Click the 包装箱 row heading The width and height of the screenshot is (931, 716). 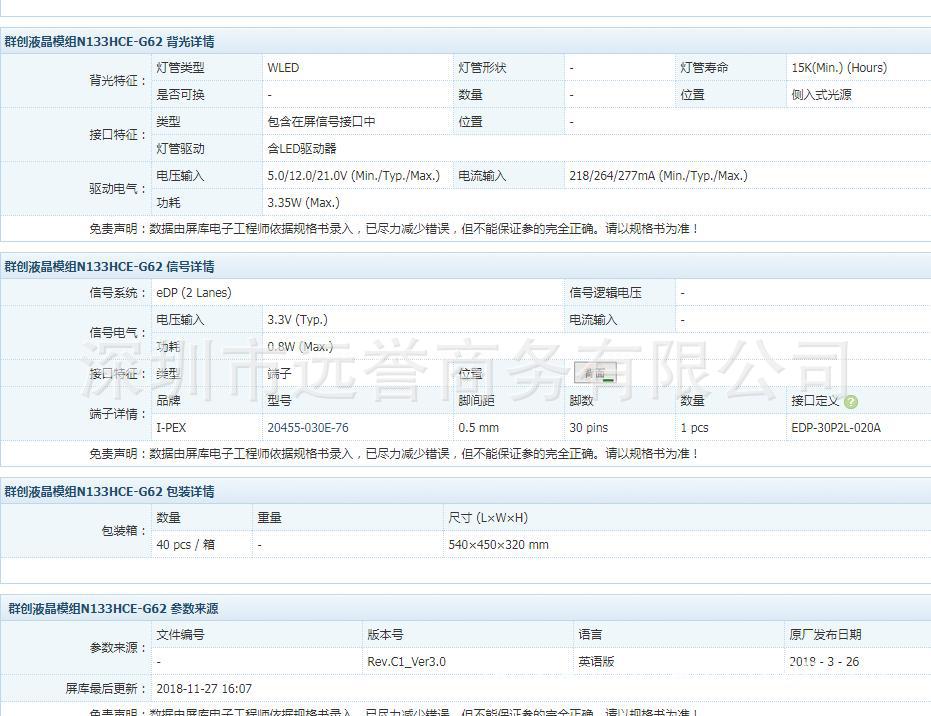(x=124, y=531)
